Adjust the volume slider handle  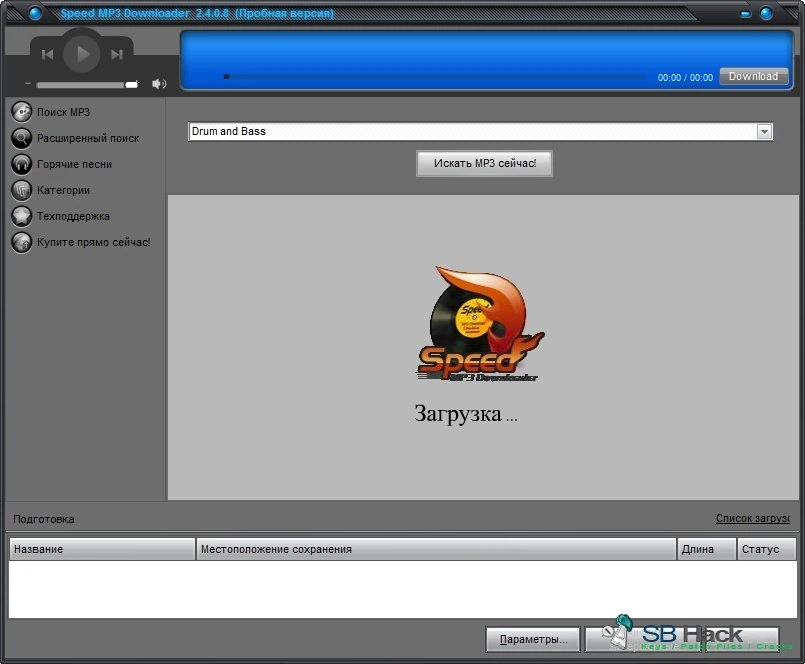[x=132, y=85]
